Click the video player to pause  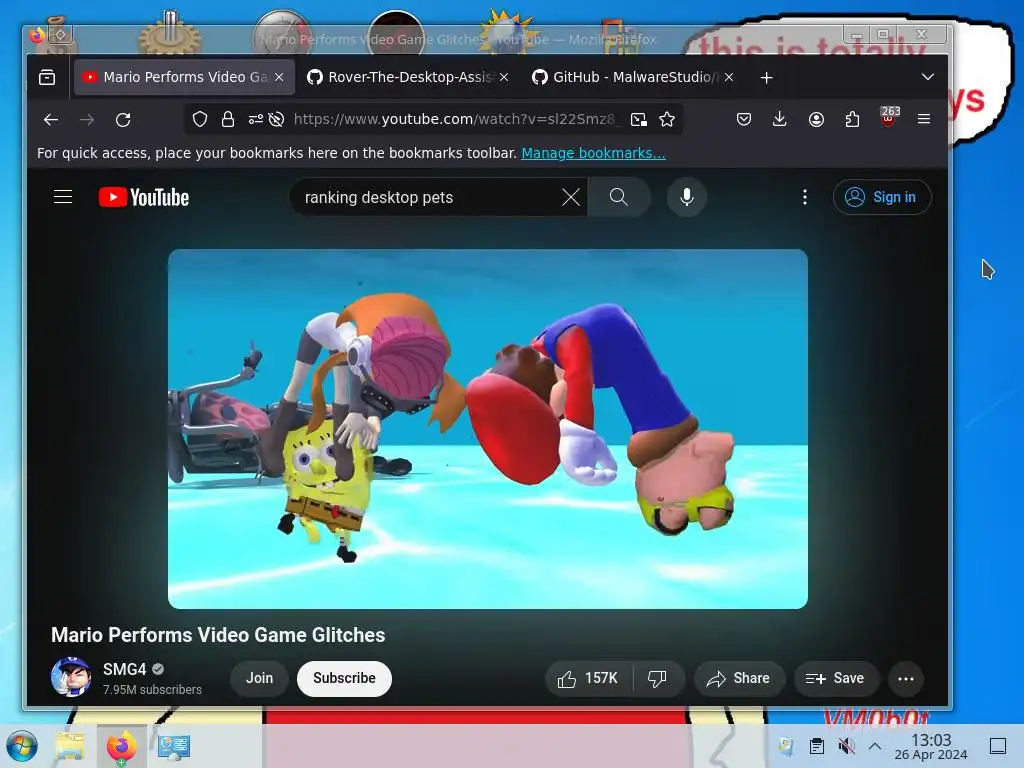[488, 429]
